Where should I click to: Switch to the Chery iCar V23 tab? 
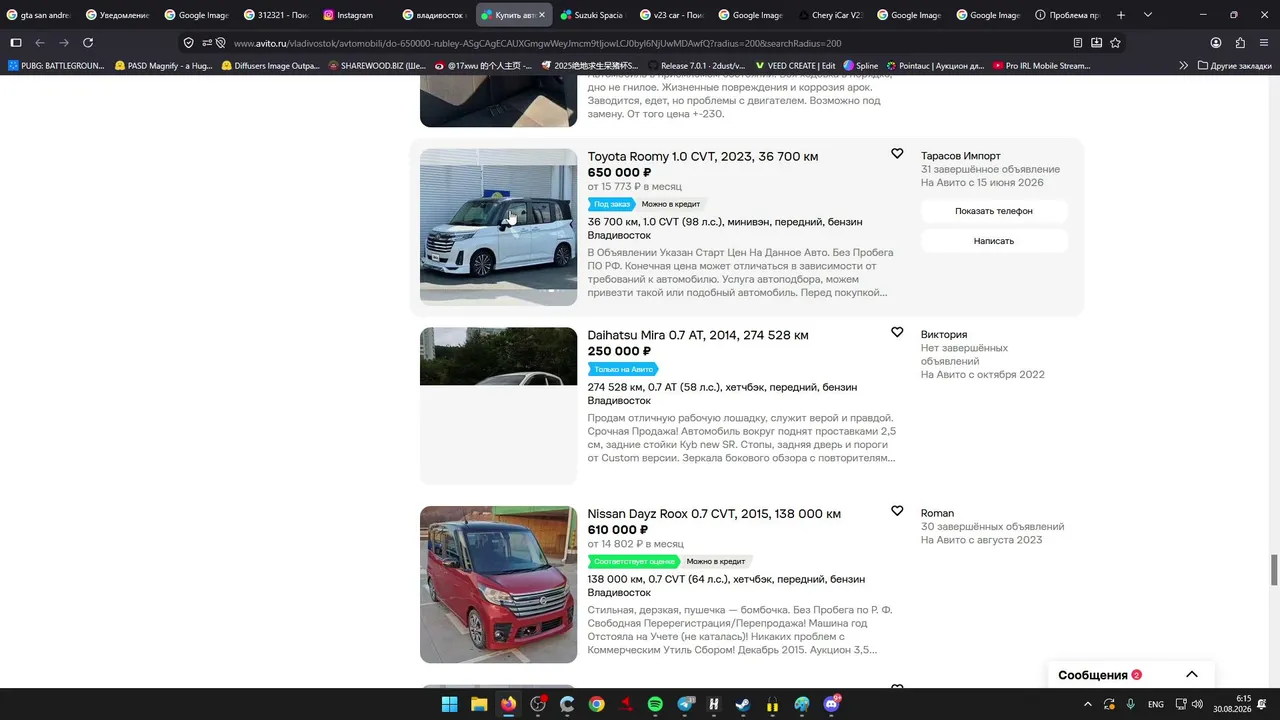(x=830, y=15)
